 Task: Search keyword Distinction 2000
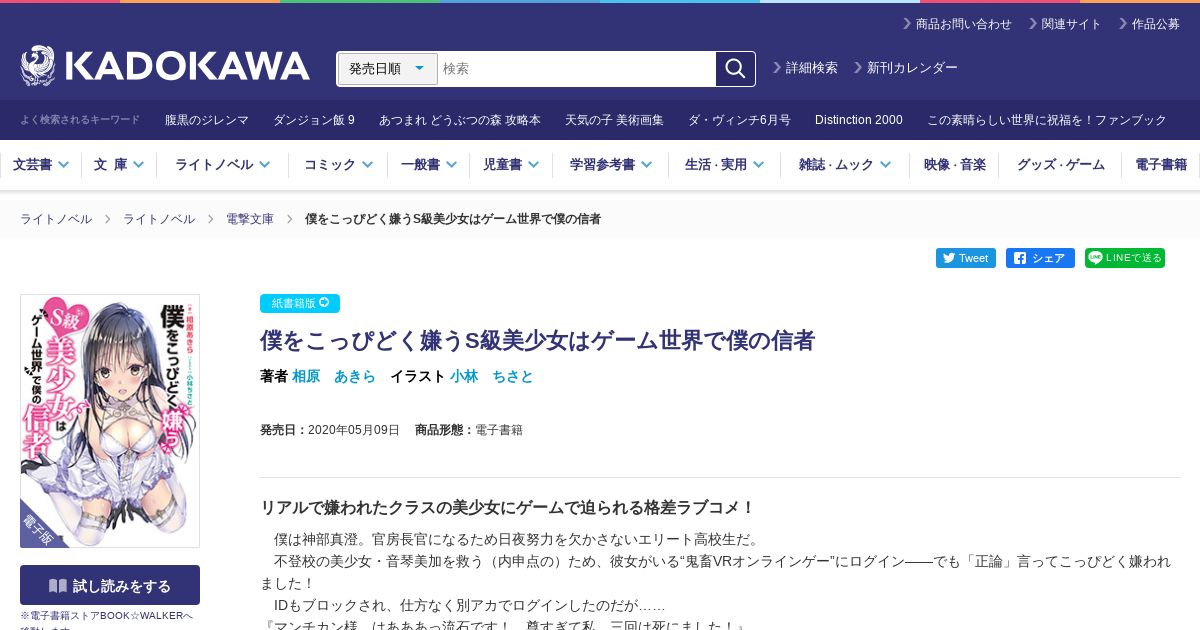[859, 120]
